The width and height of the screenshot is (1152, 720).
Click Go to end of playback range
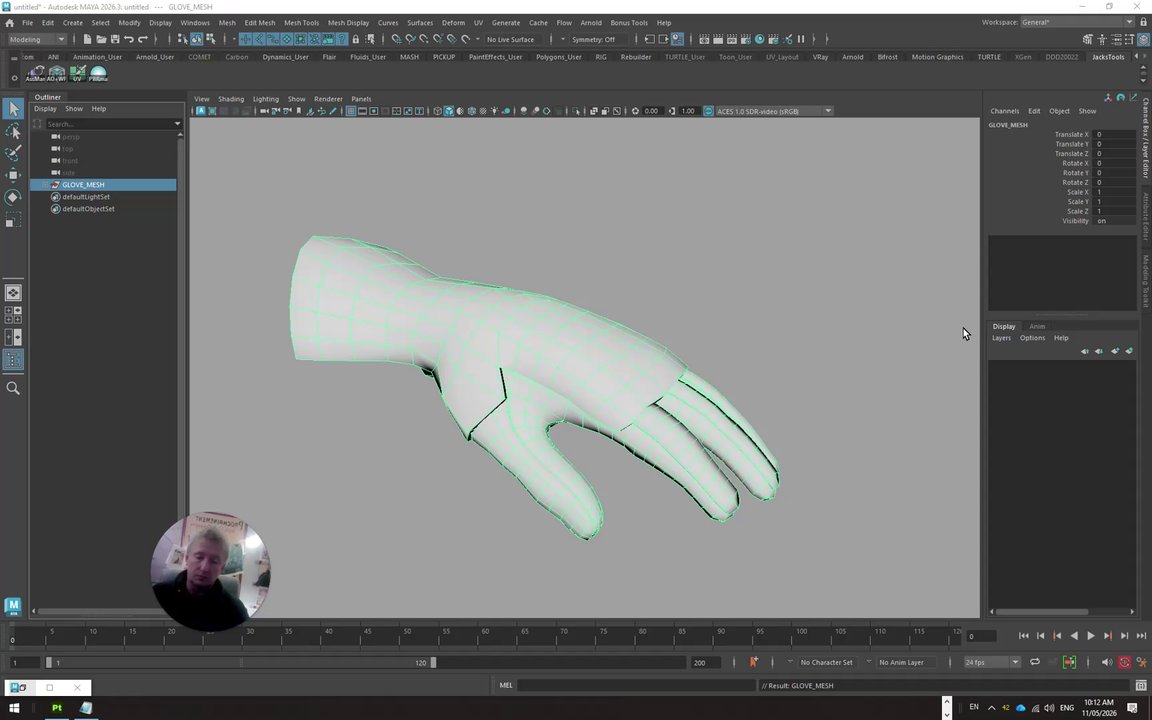coord(1141,636)
